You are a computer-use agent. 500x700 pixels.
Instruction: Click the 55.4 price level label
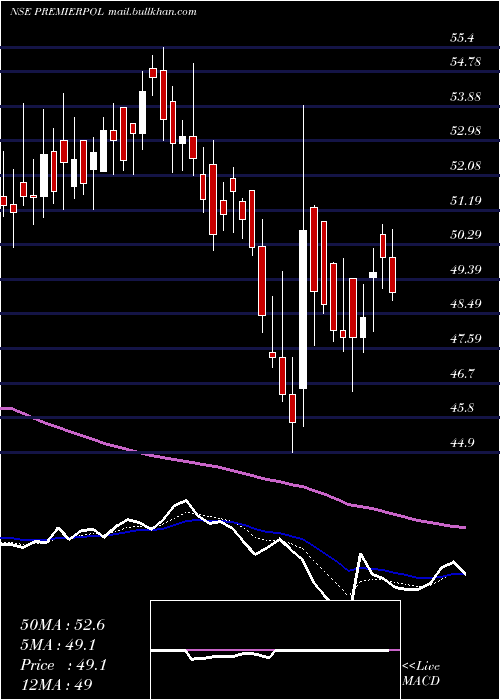coord(462,38)
